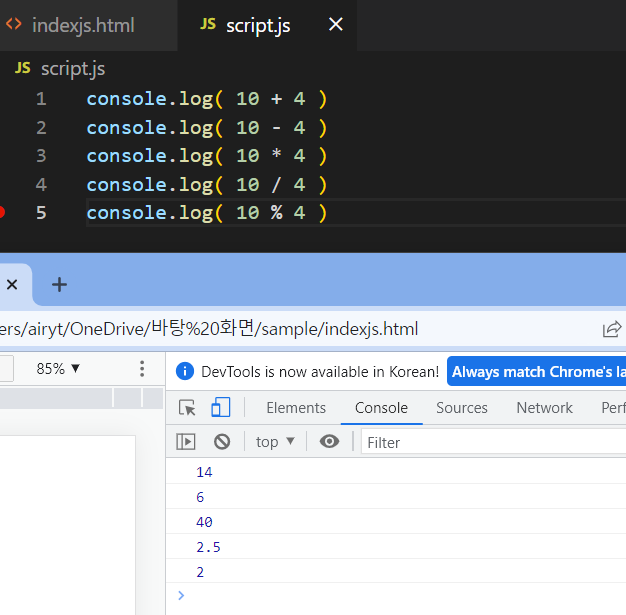Viewport: 626px width, 615px height.
Task: Click line number 4 in the gutter
Action: 41,184
